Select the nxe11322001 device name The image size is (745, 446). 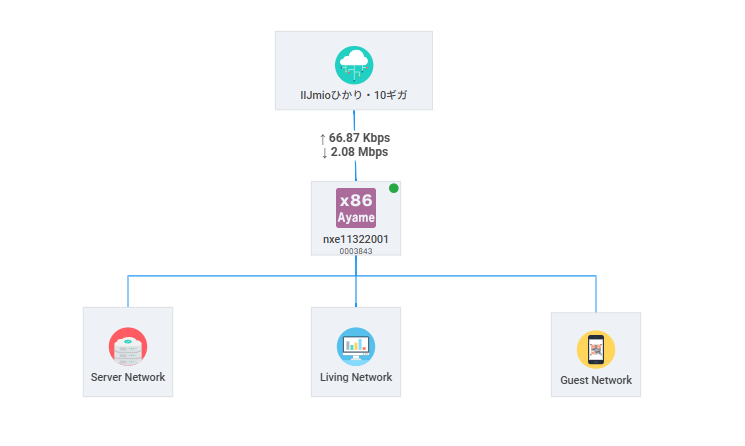[x=355, y=240]
